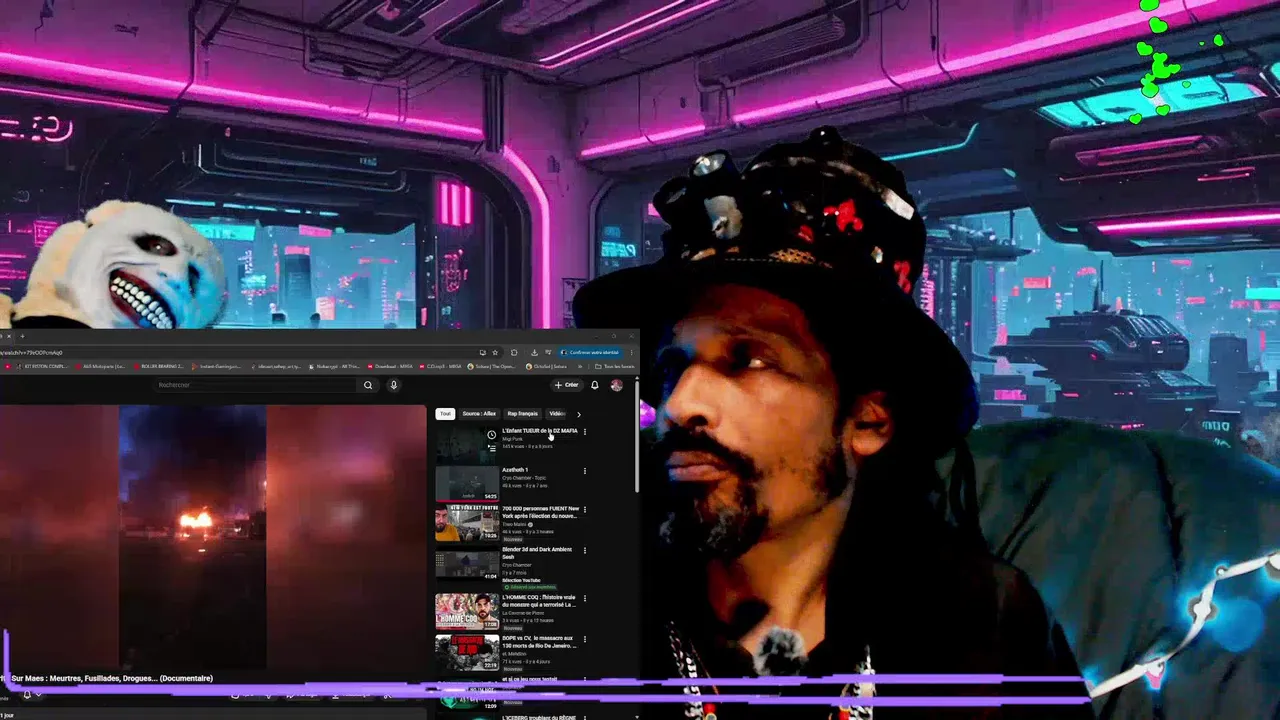This screenshot has width=1280, height=720.
Task: Select the Rap français chip
Action: 522,414
